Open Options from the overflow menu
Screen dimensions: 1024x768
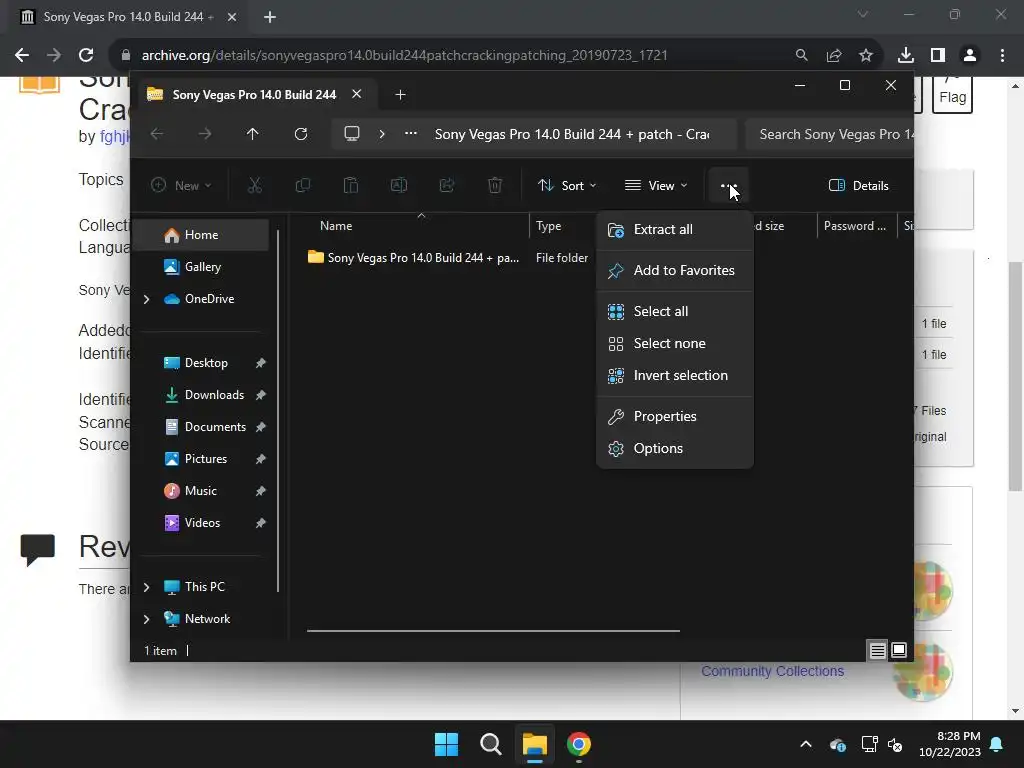click(x=675, y=449)
